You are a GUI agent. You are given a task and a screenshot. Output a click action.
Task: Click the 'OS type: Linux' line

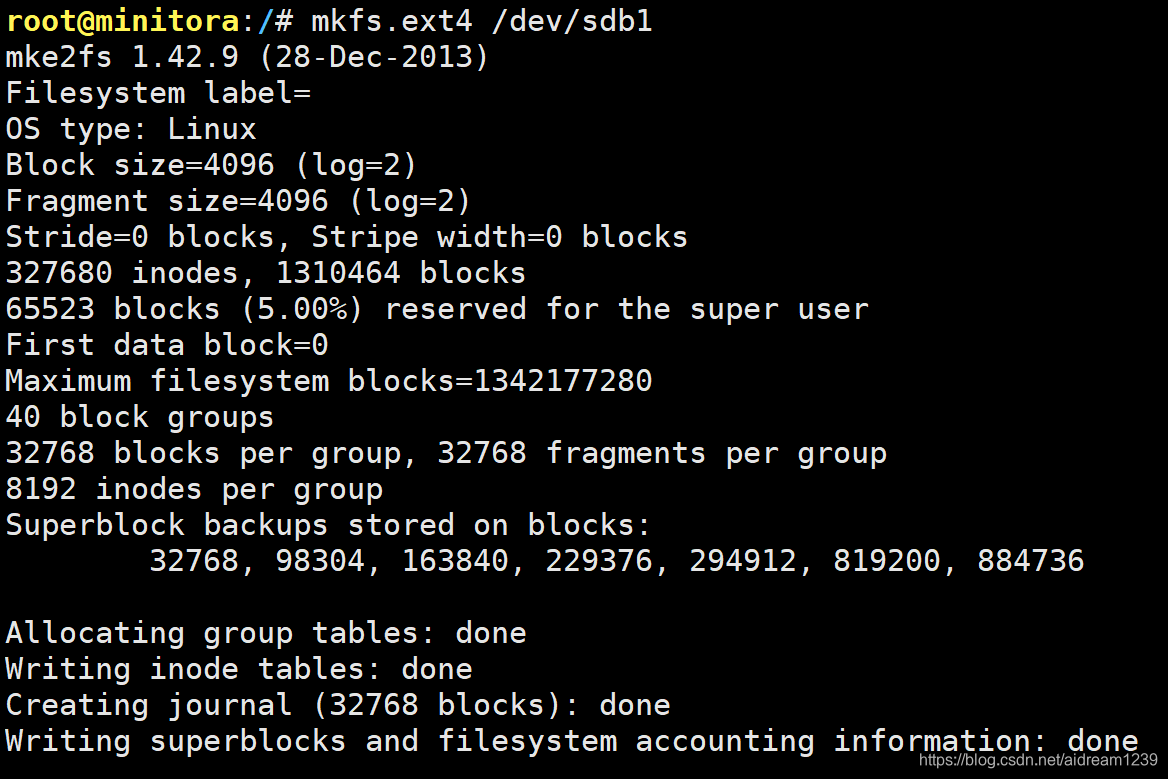131,129
